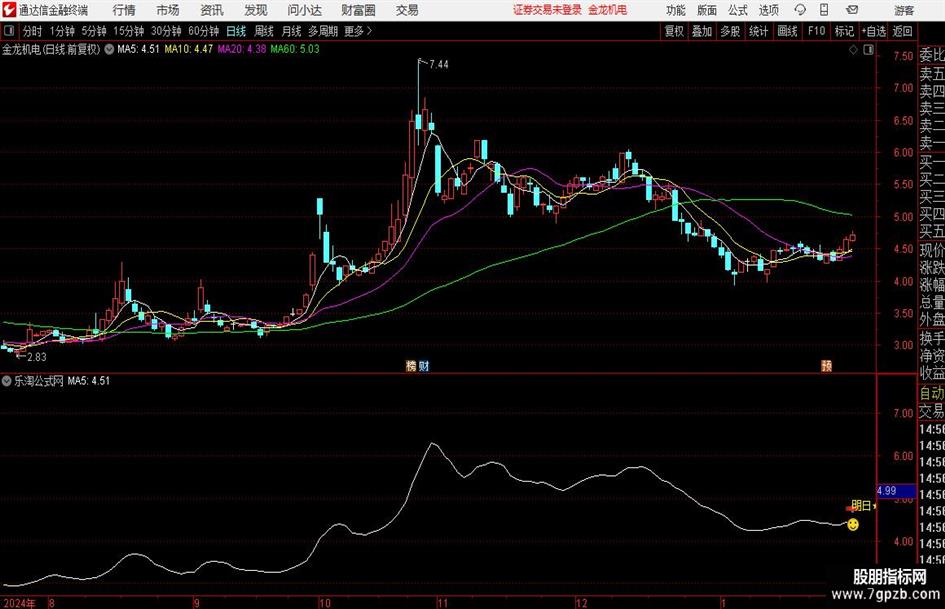Select the 月线 monthly period tab
Image resolution: width=945 pixels, height=609 pixels.
[x=292, y=31]
